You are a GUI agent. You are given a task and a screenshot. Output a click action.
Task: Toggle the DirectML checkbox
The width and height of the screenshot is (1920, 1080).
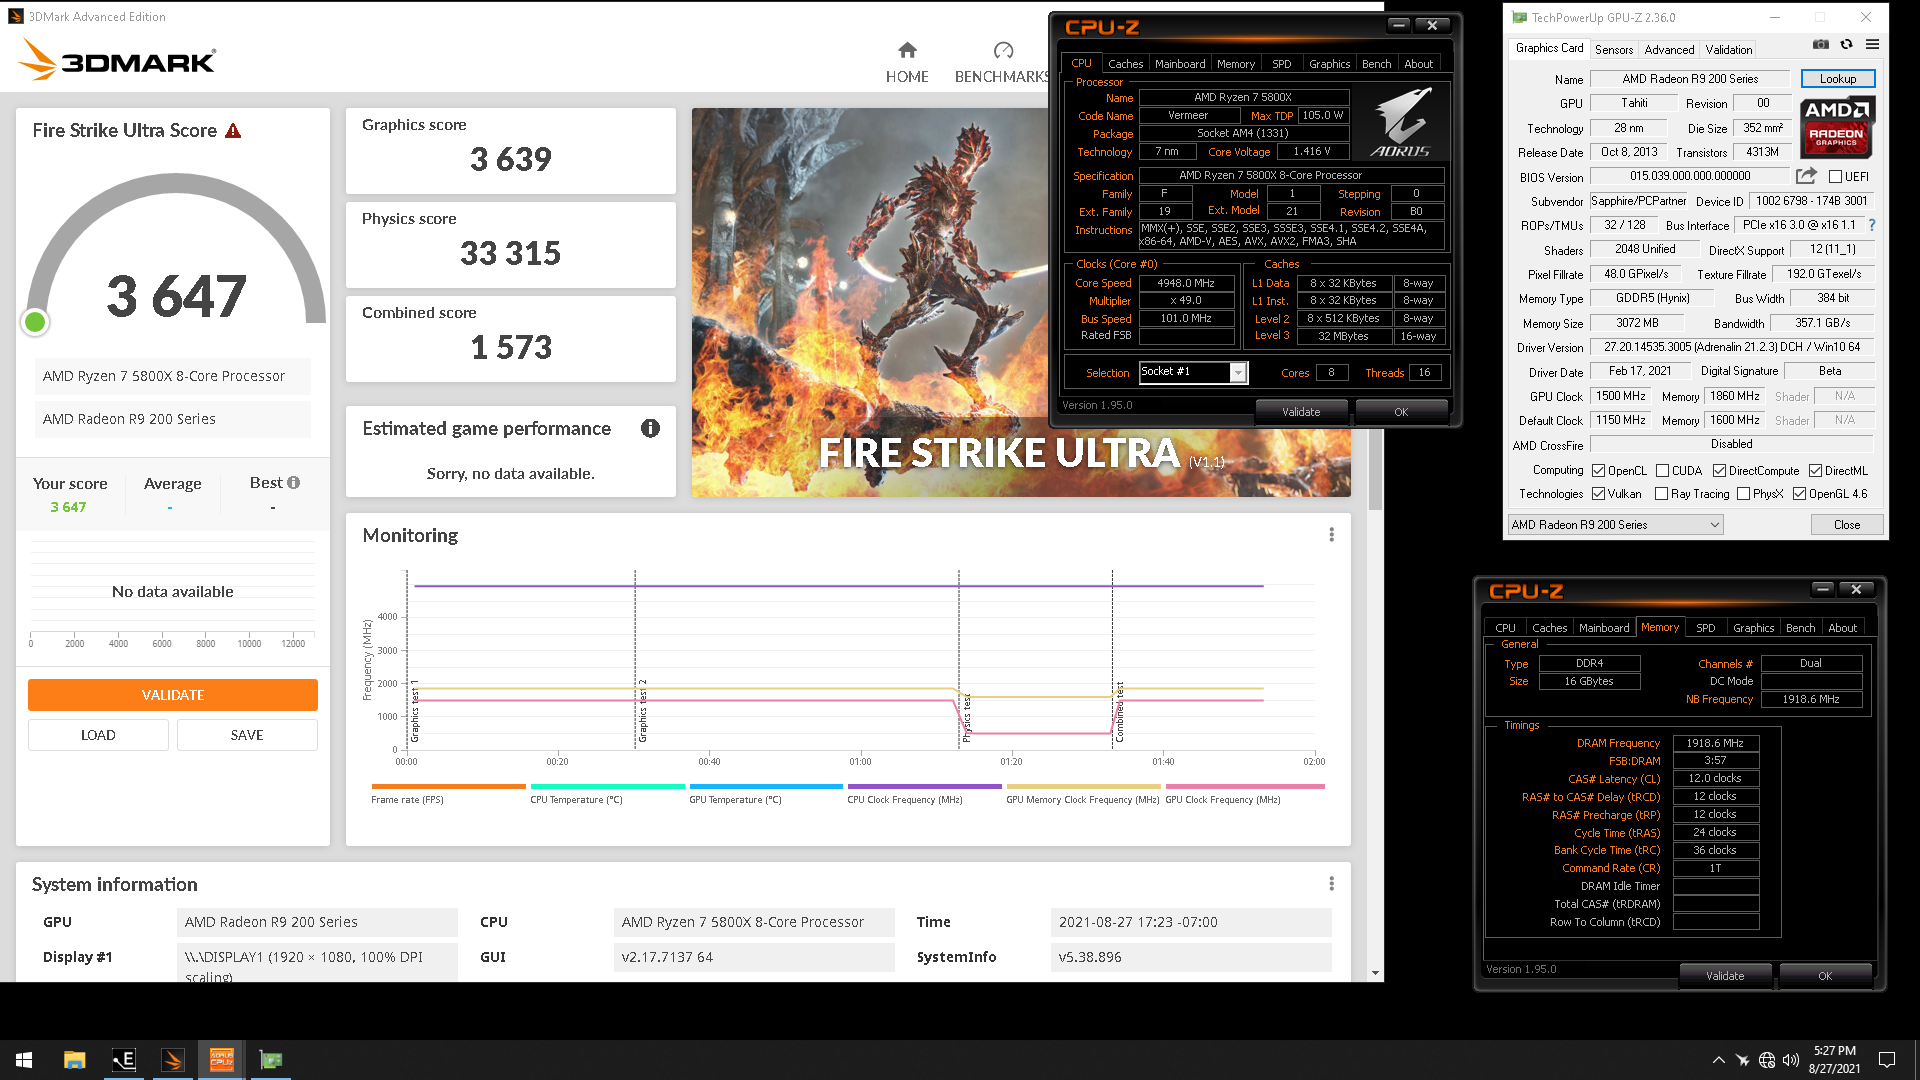pos(1815,471)
